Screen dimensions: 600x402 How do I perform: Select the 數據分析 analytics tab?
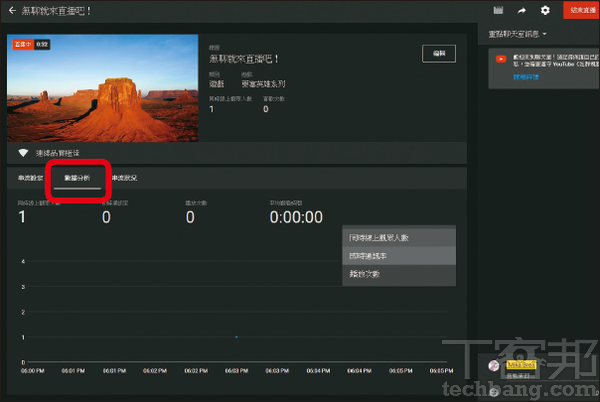point(76,177)
